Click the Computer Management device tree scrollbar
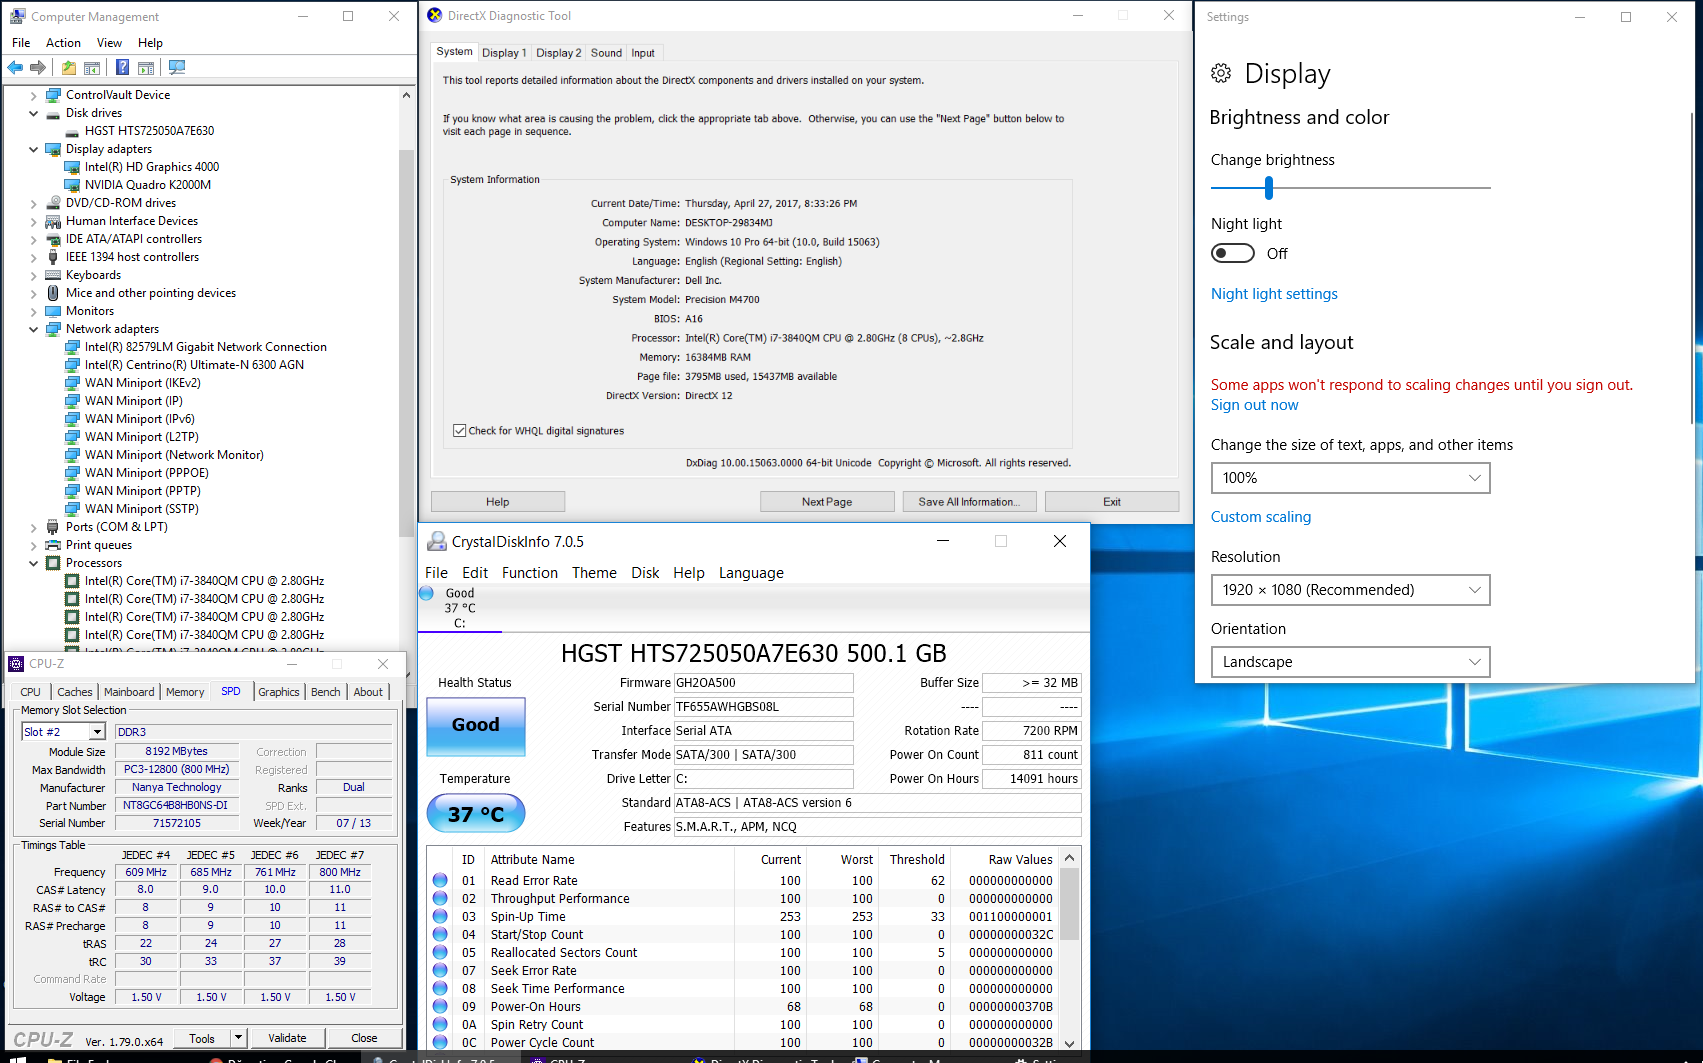The width and height of the screenshot is (1703, 1063). tap(406, 345)
